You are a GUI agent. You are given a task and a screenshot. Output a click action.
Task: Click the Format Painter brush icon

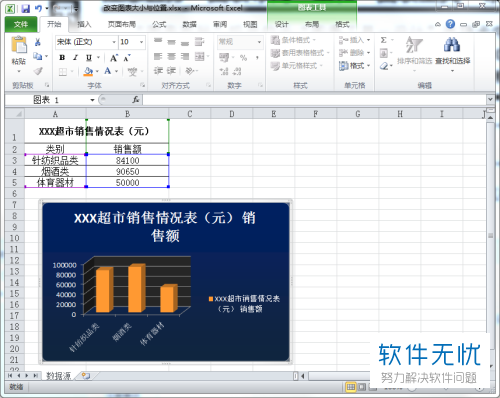(38, 71)
